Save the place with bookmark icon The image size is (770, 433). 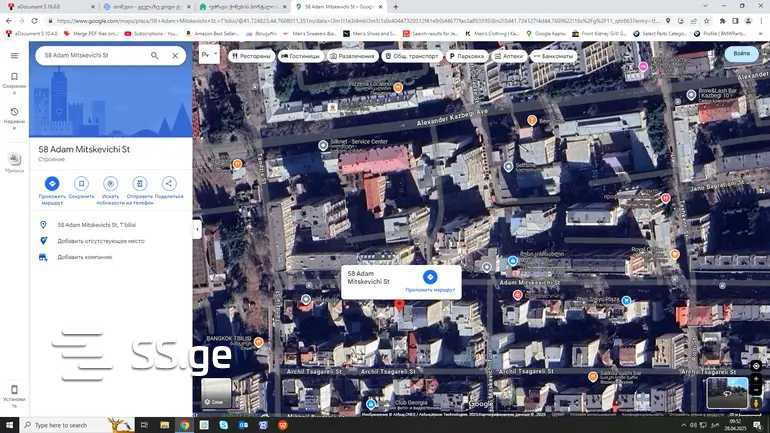(x=81, y=183)
